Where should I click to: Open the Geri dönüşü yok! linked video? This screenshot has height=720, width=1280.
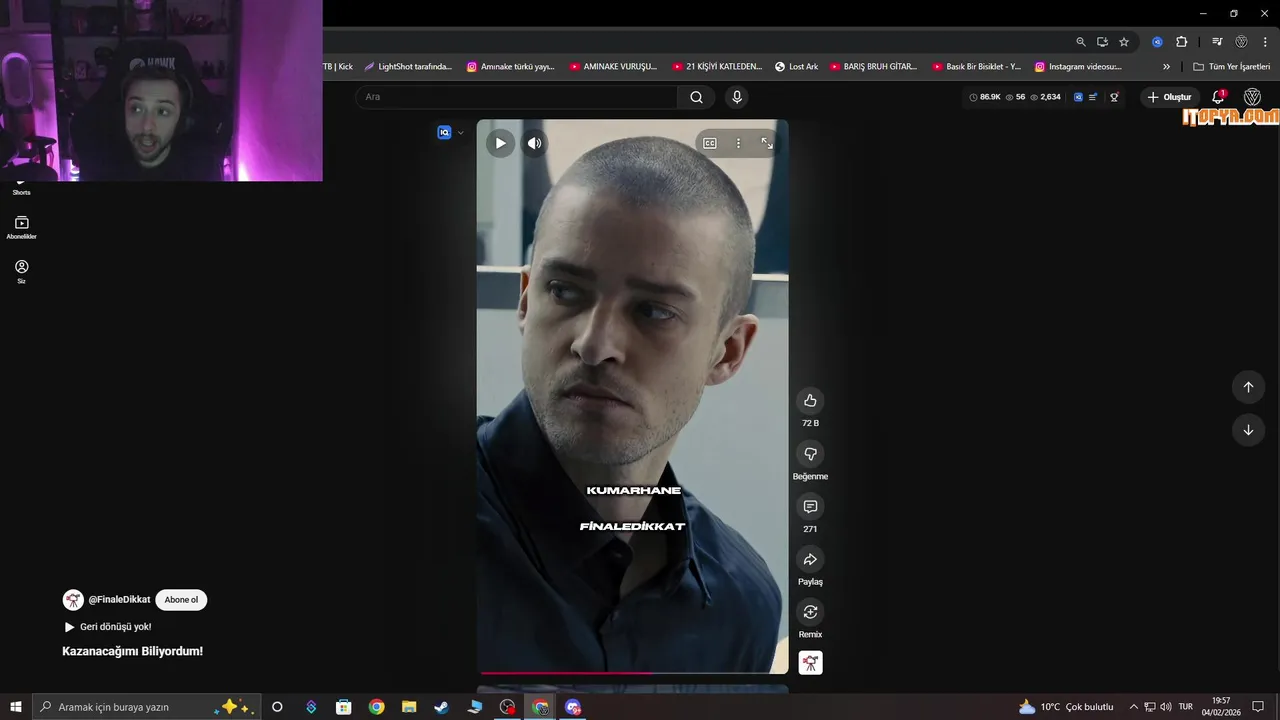coord(108,627)
